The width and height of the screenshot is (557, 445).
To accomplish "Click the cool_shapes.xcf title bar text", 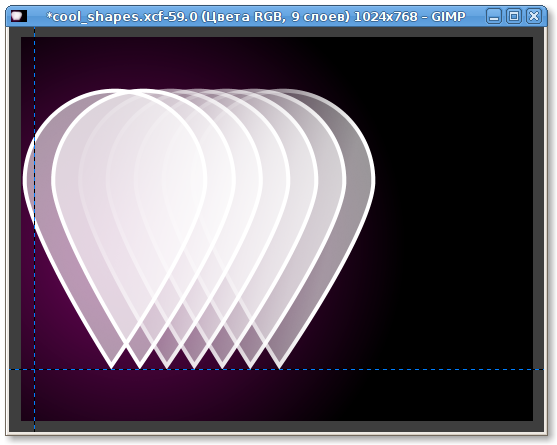I will (256, 16).
